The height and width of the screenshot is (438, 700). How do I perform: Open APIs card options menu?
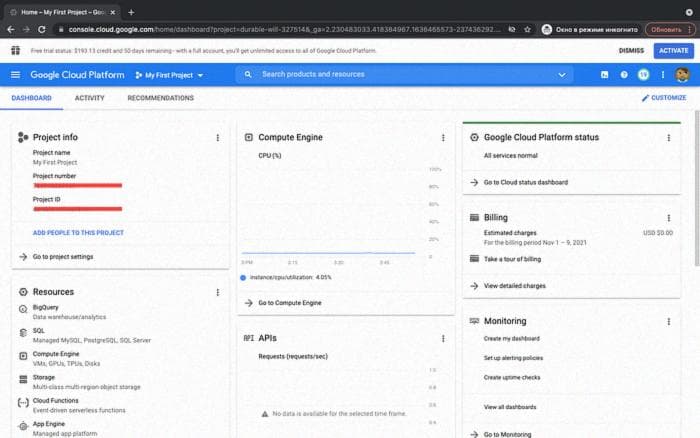pos(443,339)
